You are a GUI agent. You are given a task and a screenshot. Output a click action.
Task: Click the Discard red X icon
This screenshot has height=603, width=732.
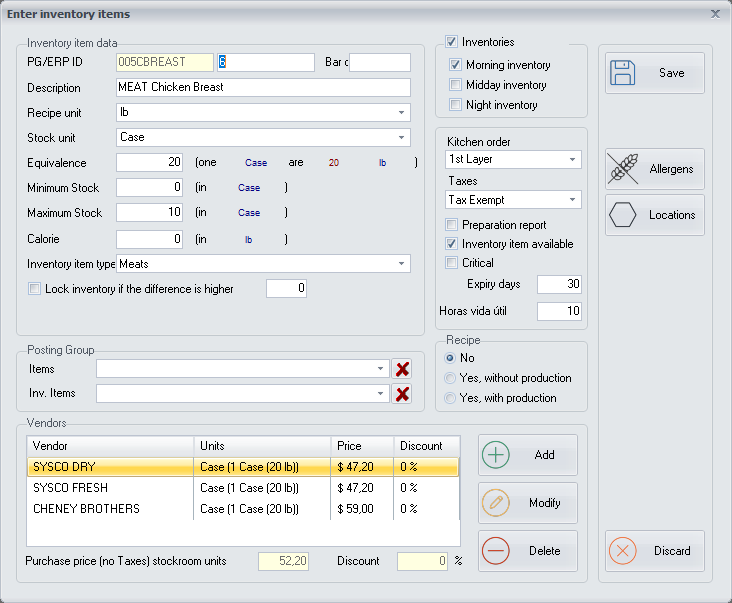[x=624, y=551]
